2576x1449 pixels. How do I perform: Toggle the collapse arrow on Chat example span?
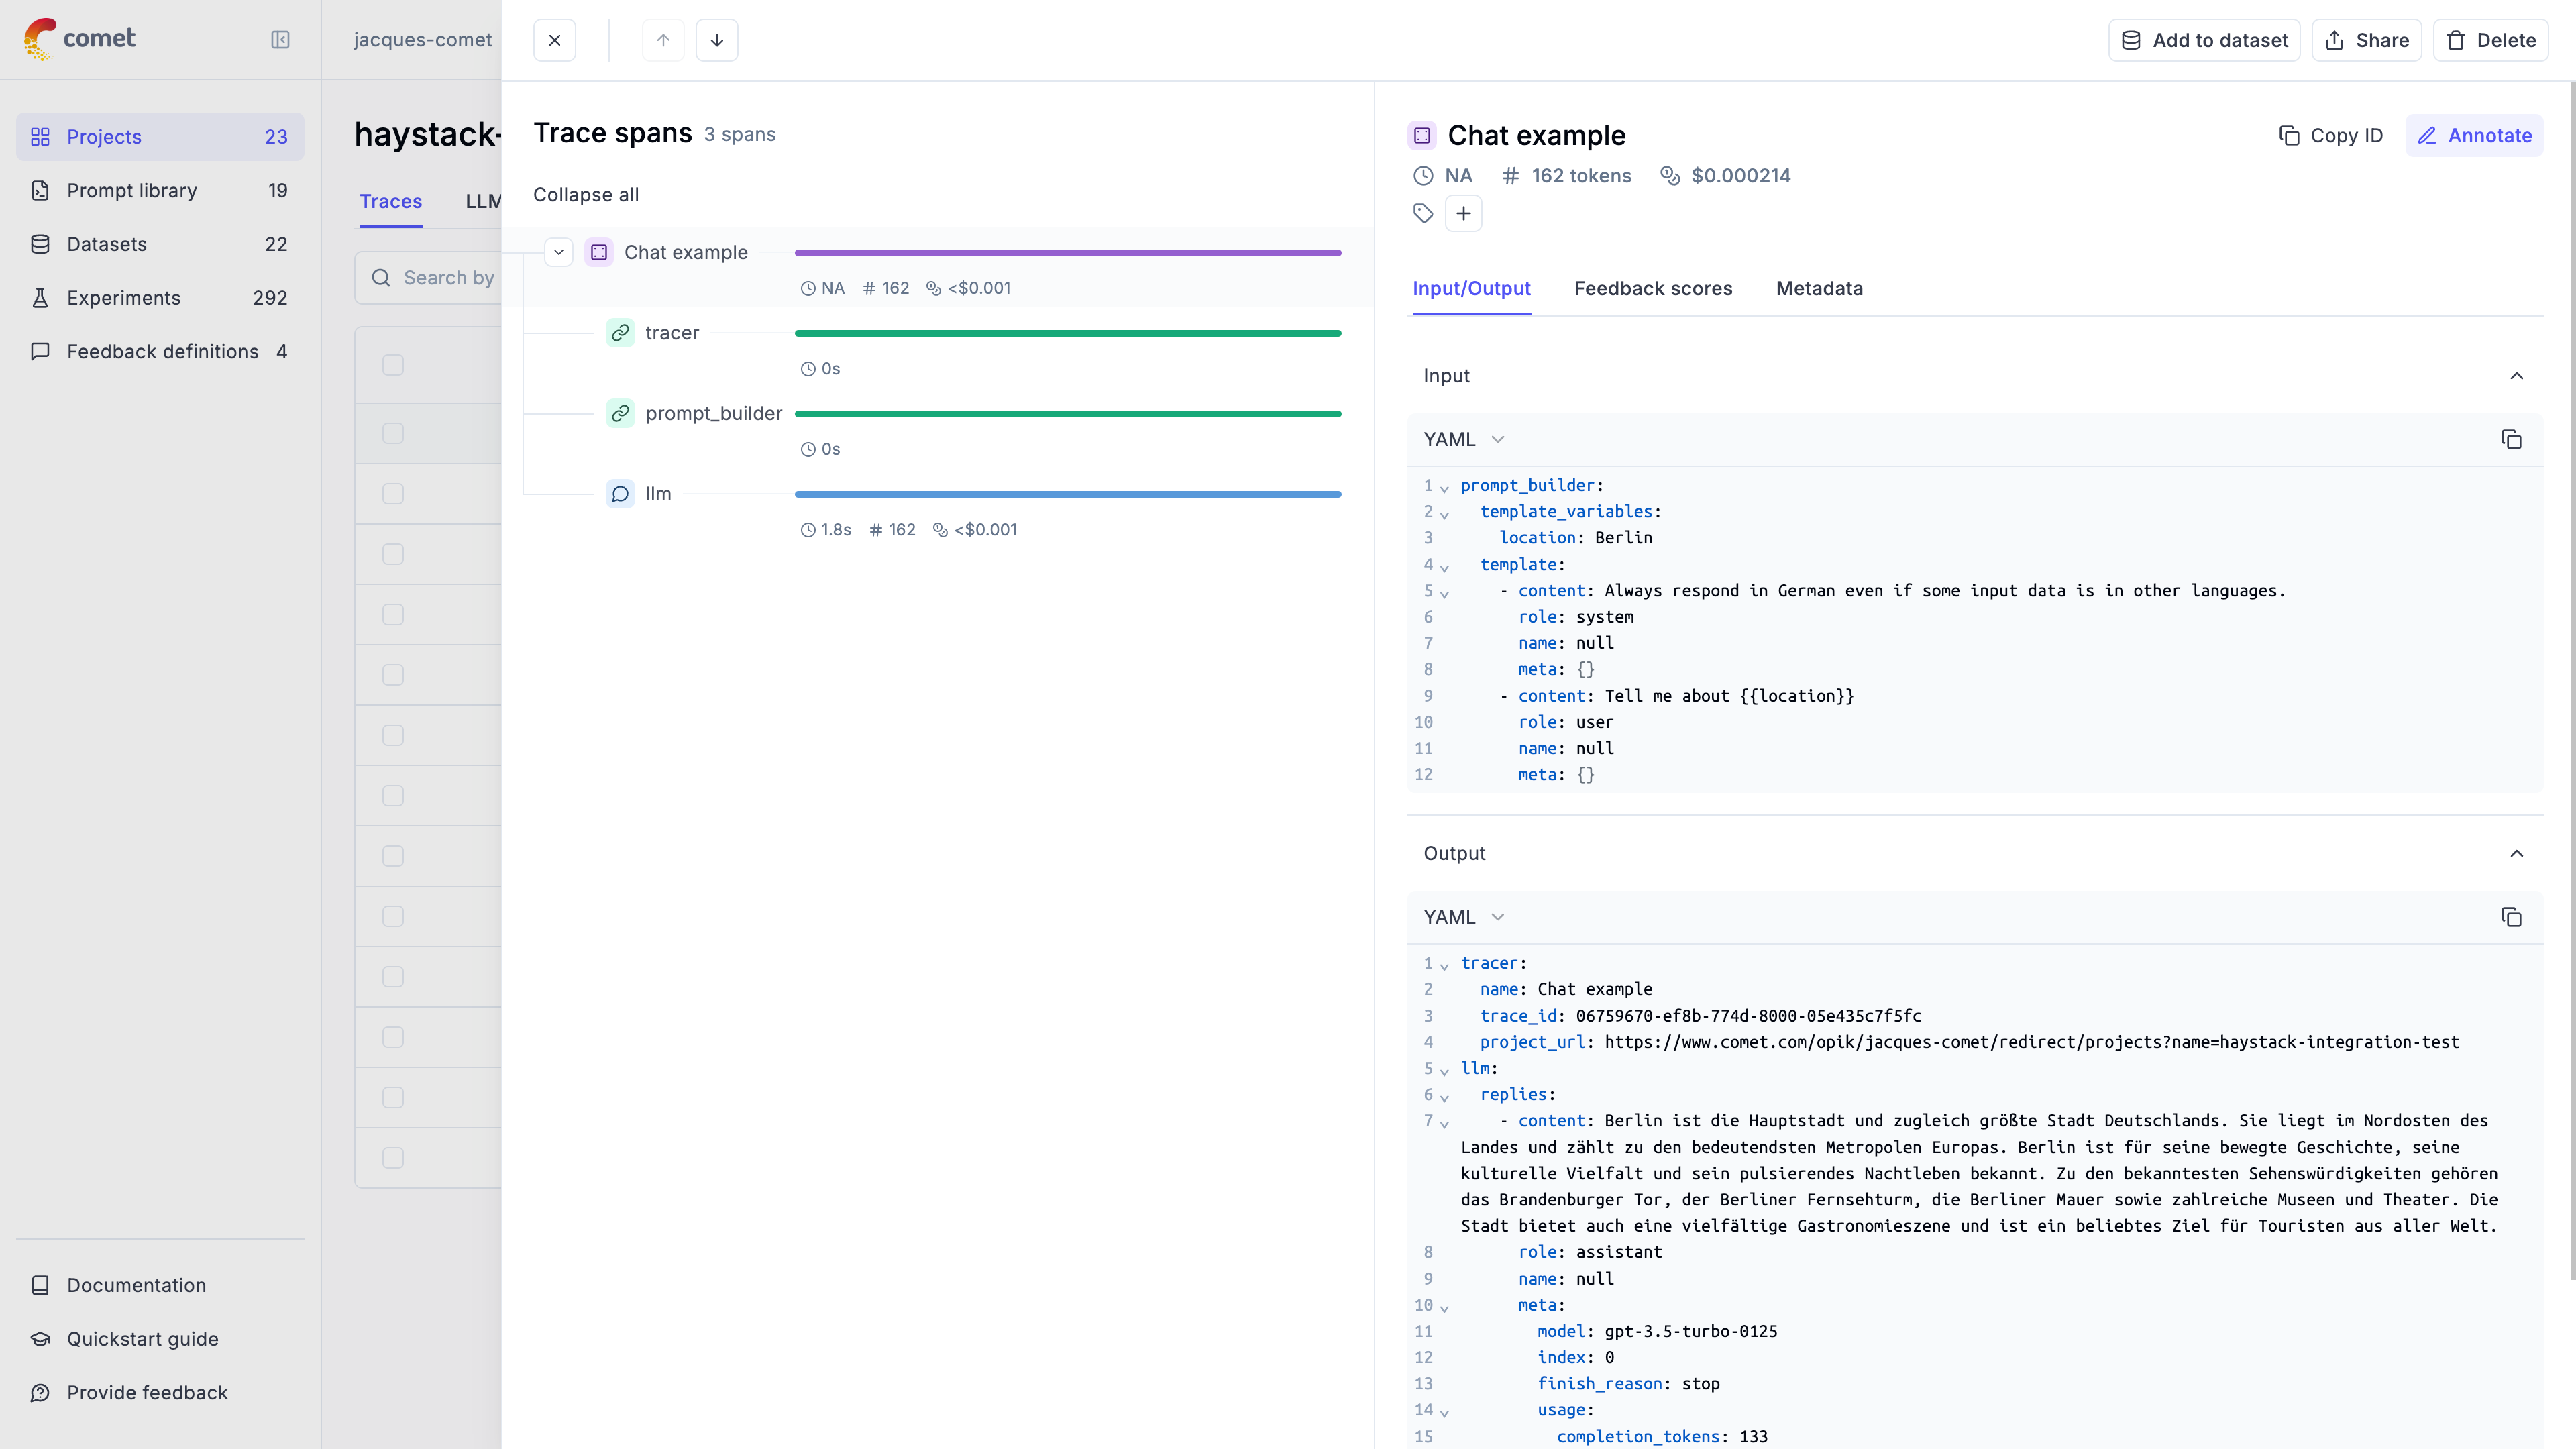pyautogui.click(x=559, y=252)
